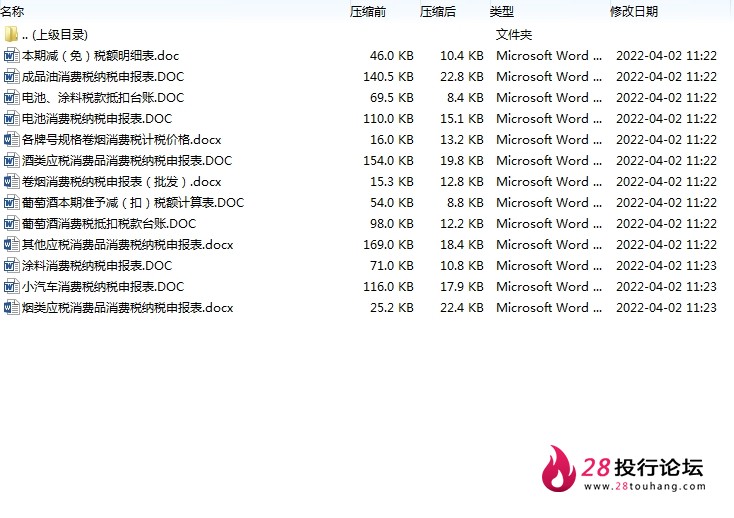Click the 15.3 KB original size value

point(391,182)
